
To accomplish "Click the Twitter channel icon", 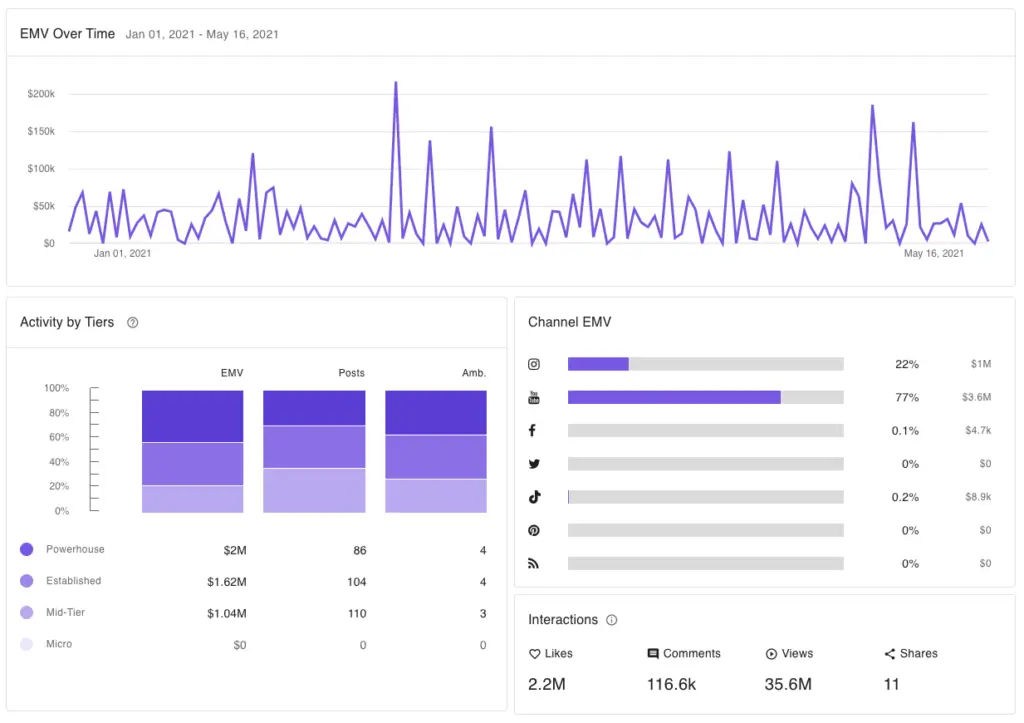I will click(x=534, y=464).
